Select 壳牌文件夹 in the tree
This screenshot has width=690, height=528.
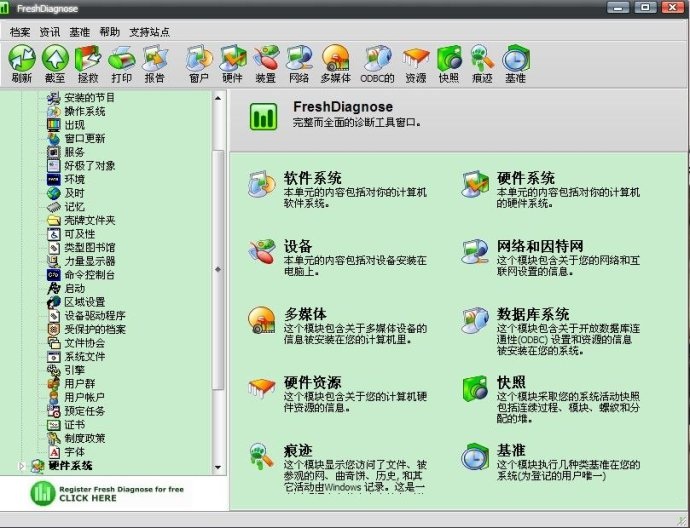point(90,220)
